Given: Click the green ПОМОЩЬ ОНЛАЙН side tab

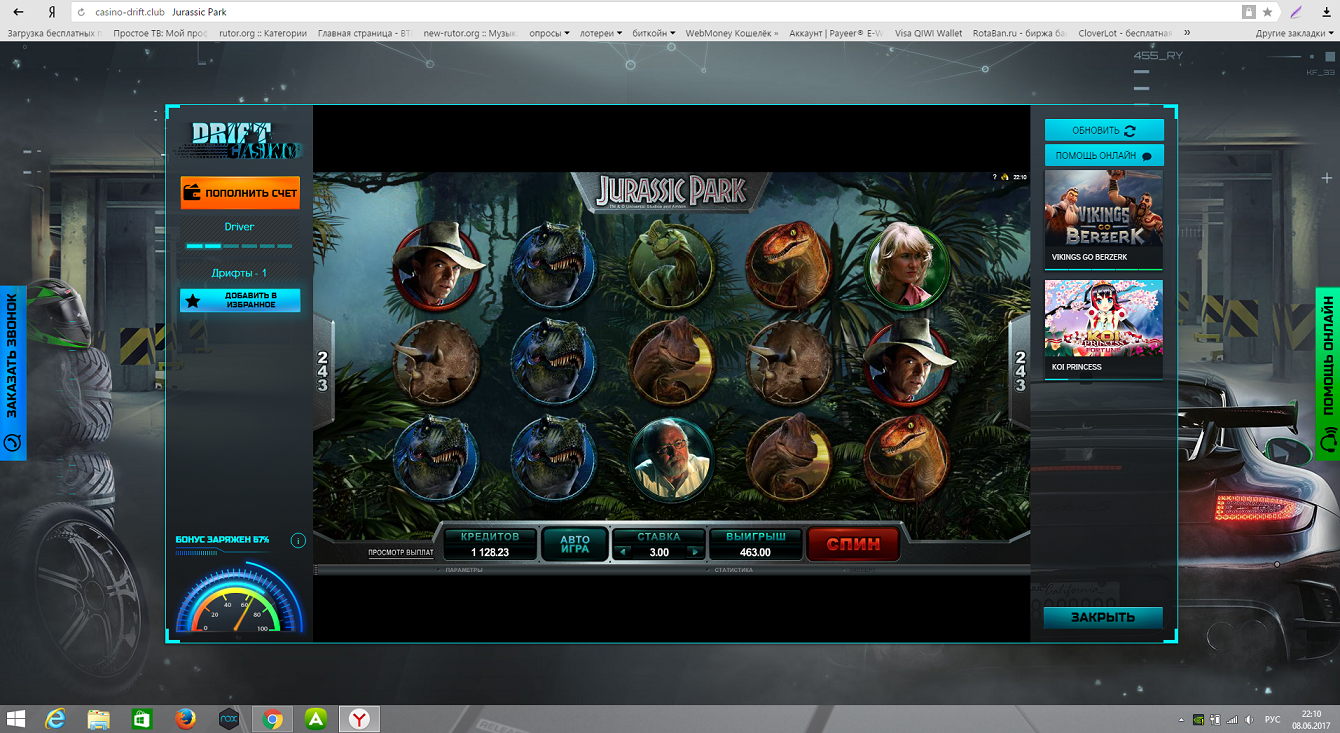Looking at the screenshot, I should tap(1327, 373).
